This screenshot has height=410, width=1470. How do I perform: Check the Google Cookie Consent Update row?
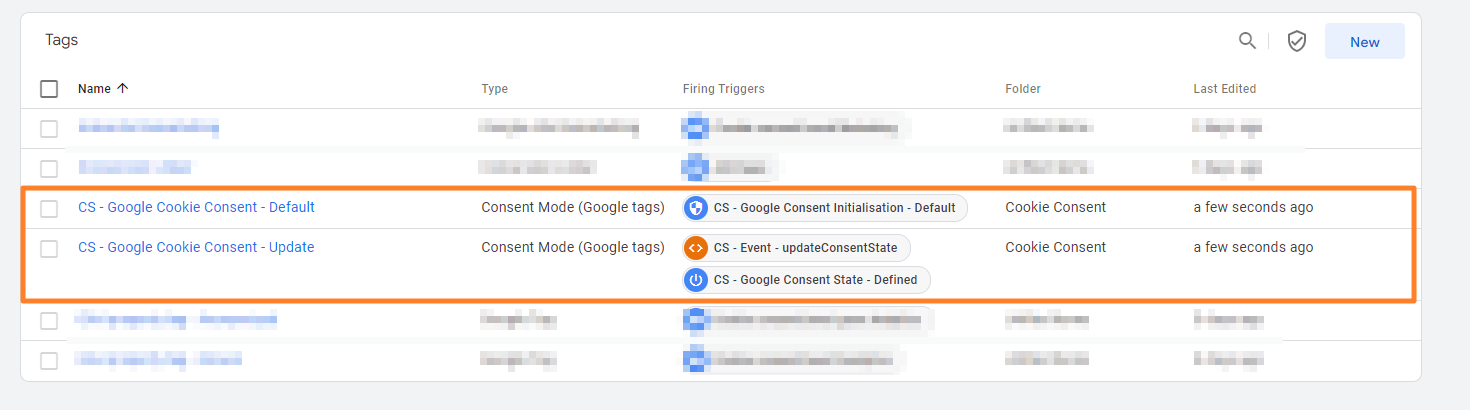coord(49,248)
